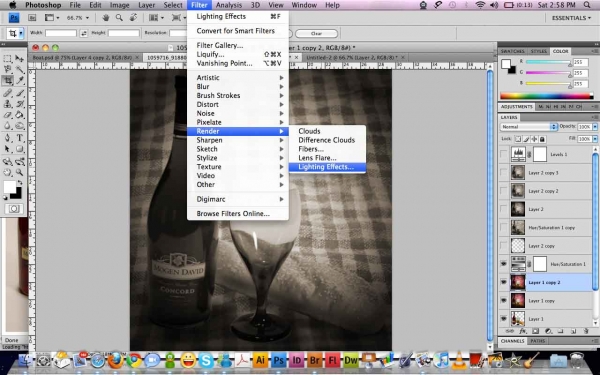
Task: Open Illustrator from the Dock
Action: tap(260, 360)
